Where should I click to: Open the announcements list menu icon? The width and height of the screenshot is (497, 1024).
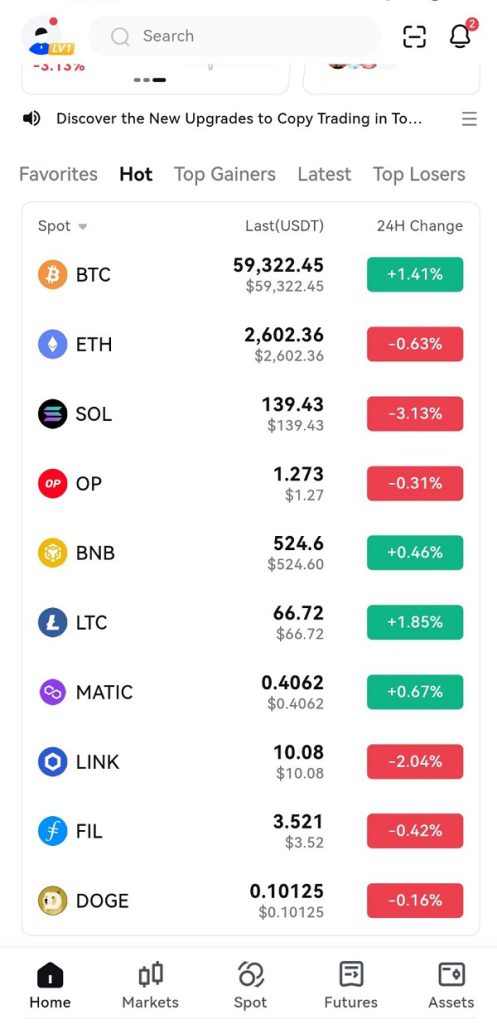tap(469, 119)
